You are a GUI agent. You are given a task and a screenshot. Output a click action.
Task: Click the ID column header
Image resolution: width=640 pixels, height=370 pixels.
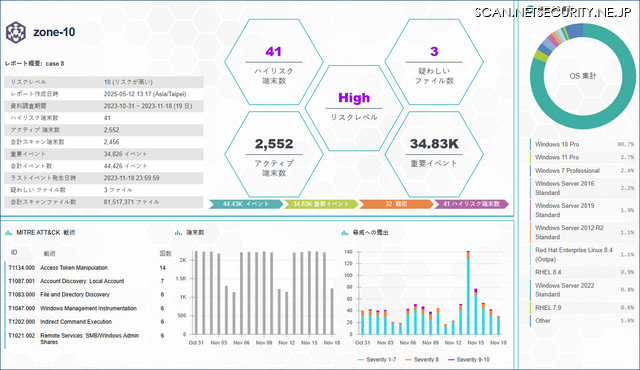pyautogui.click(x=14, y=253)
